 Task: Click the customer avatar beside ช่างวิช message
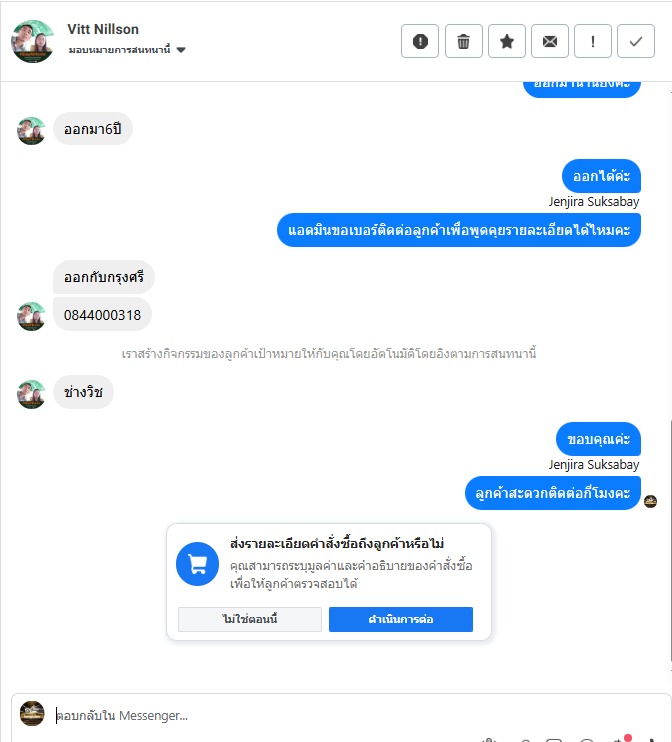(31, 394)
